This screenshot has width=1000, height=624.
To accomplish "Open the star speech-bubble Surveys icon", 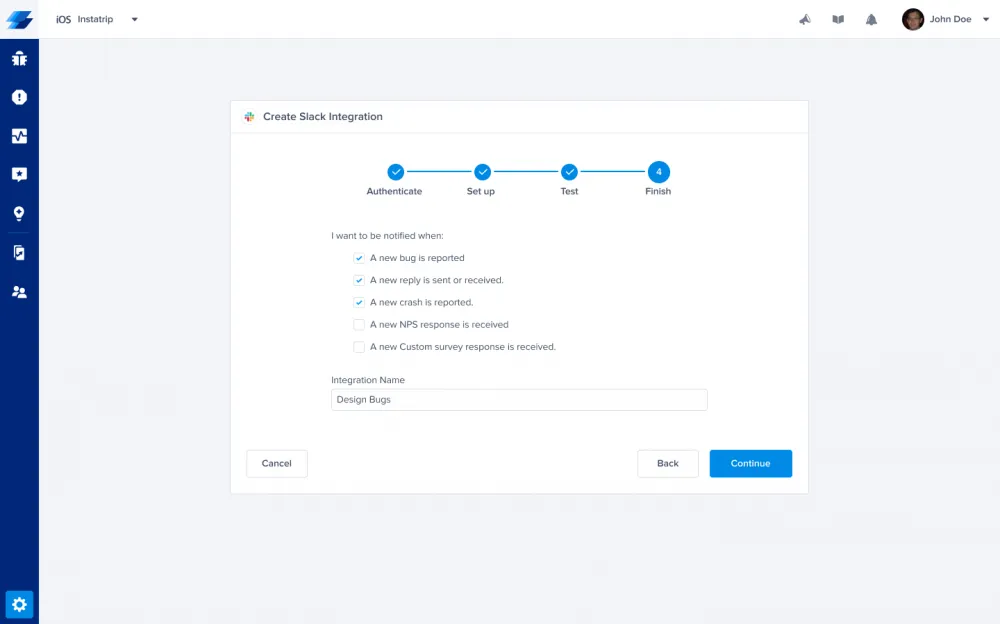I will (x=19, y=174).
